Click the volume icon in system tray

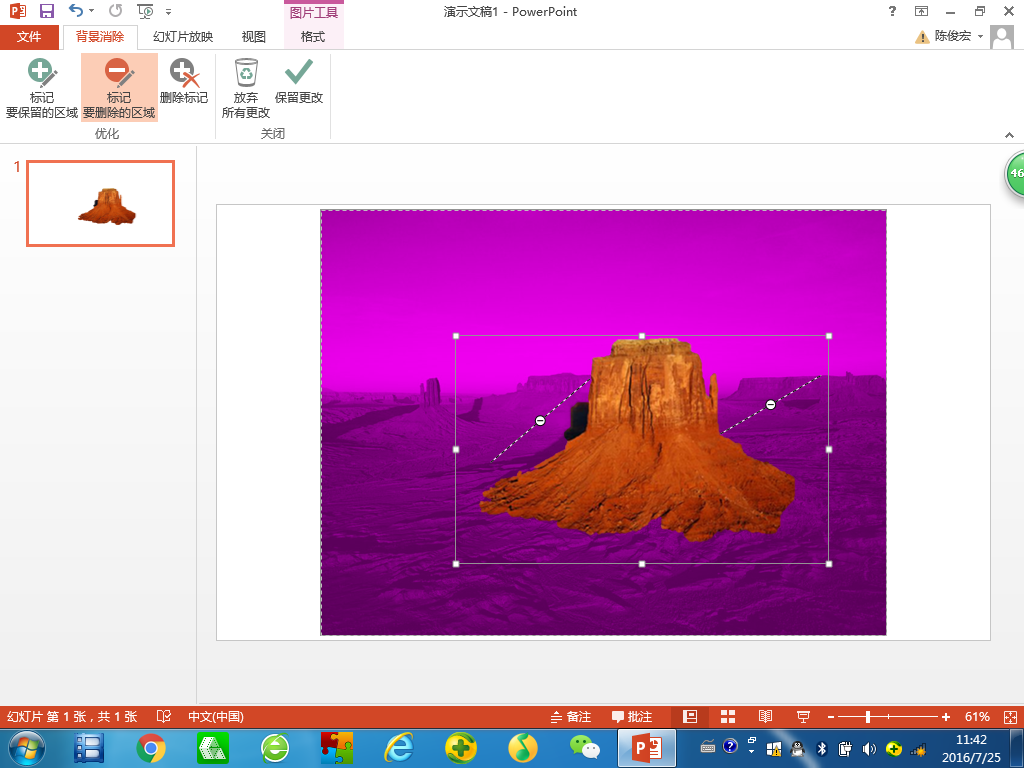pyautogui.click(x=869, y=748)
